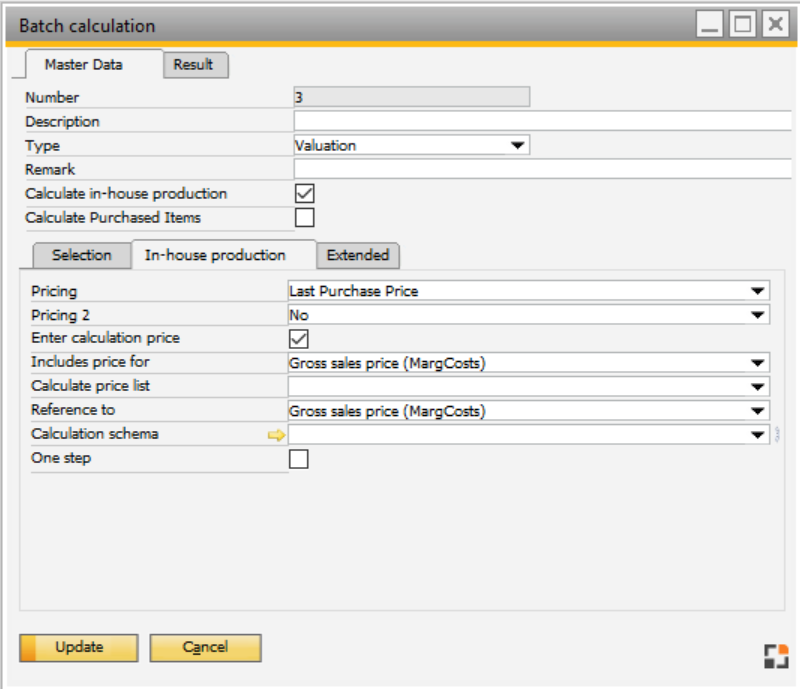The image size is (800, 689).
Task: Minimize the Batch calculation window
Action: pyautogui.click(x=710, y=25)
